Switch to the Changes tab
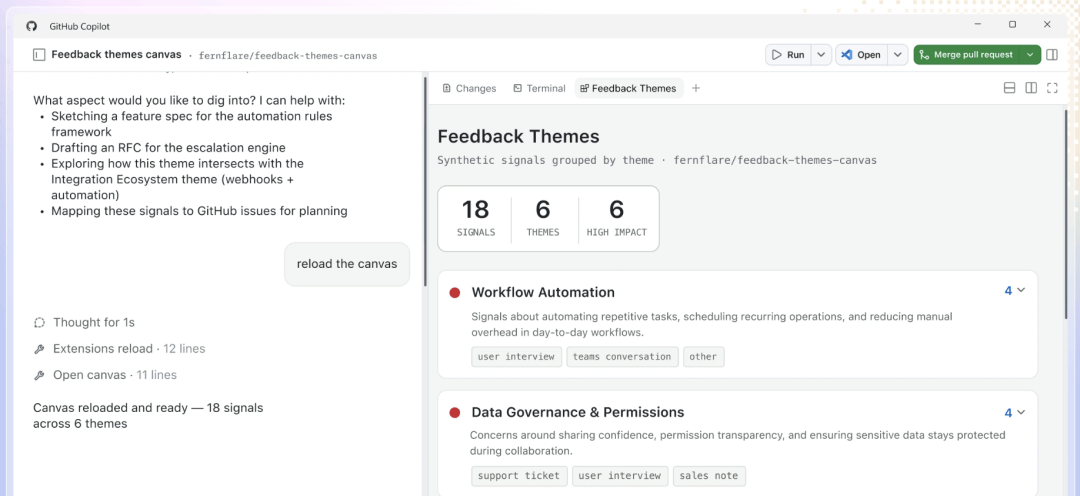The image size is (1080, 496). pyautogui.click(x=469, y=88)
